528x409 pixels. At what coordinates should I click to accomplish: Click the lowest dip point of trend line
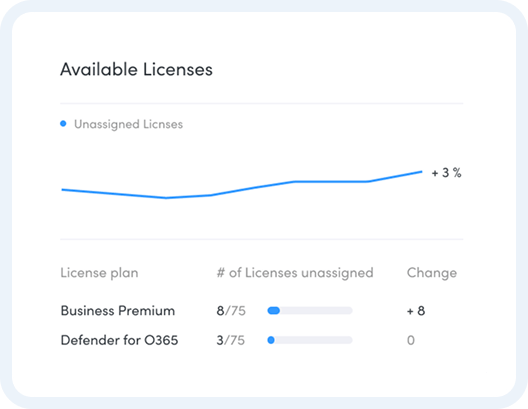point(166,198)
